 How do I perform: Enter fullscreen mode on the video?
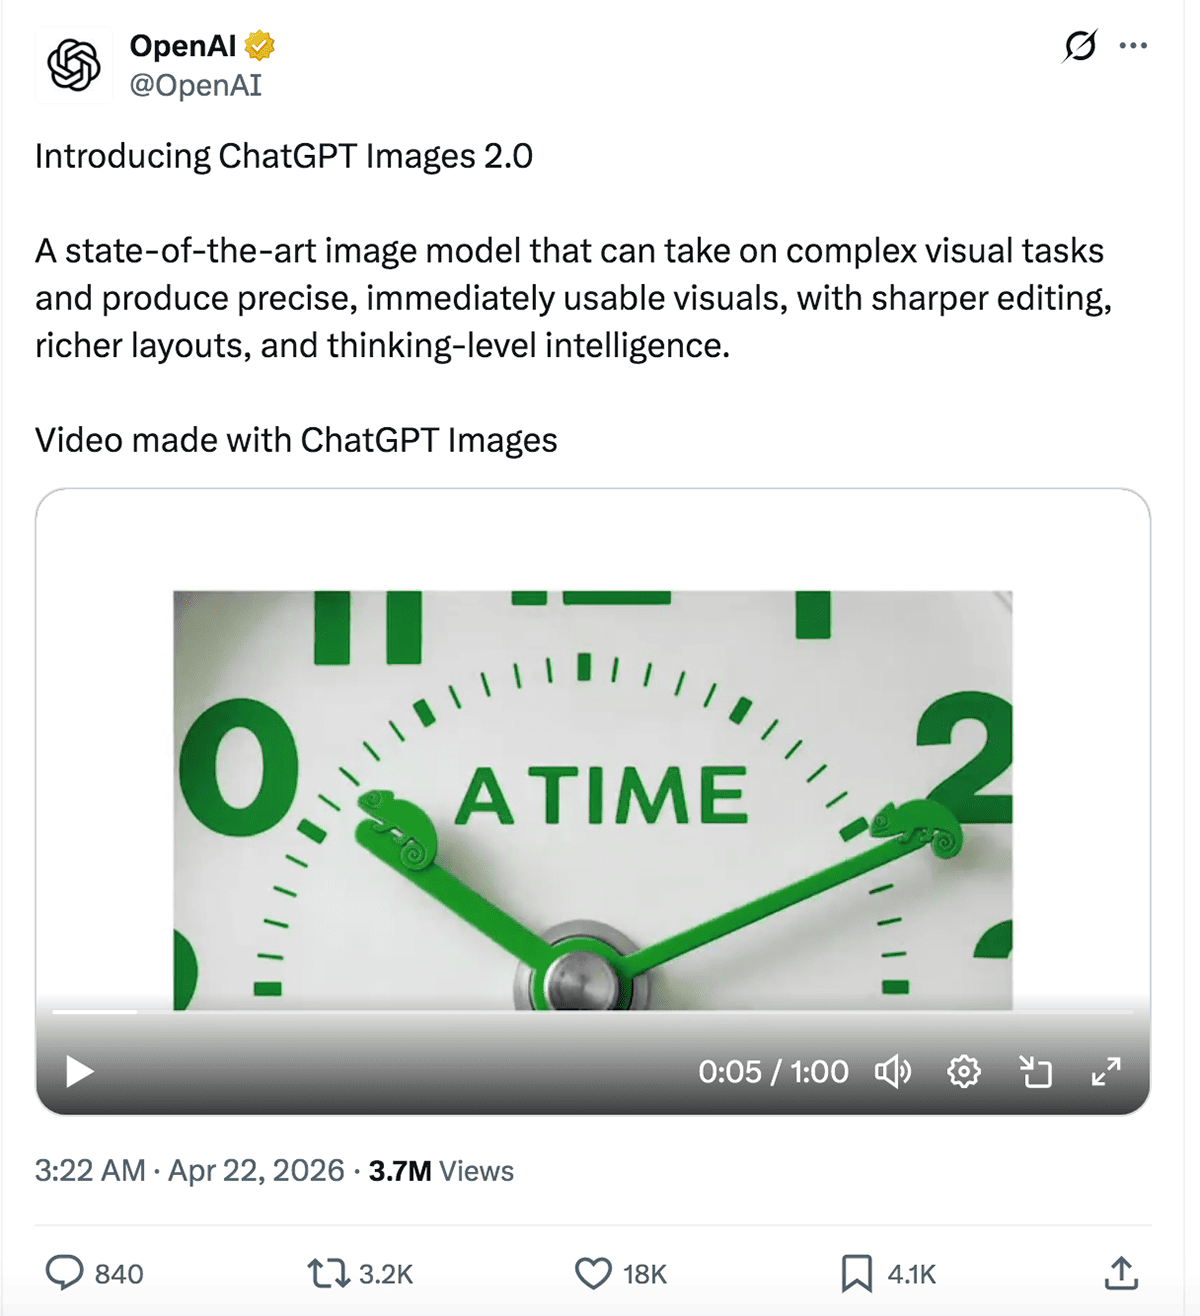(1107, 1071)
